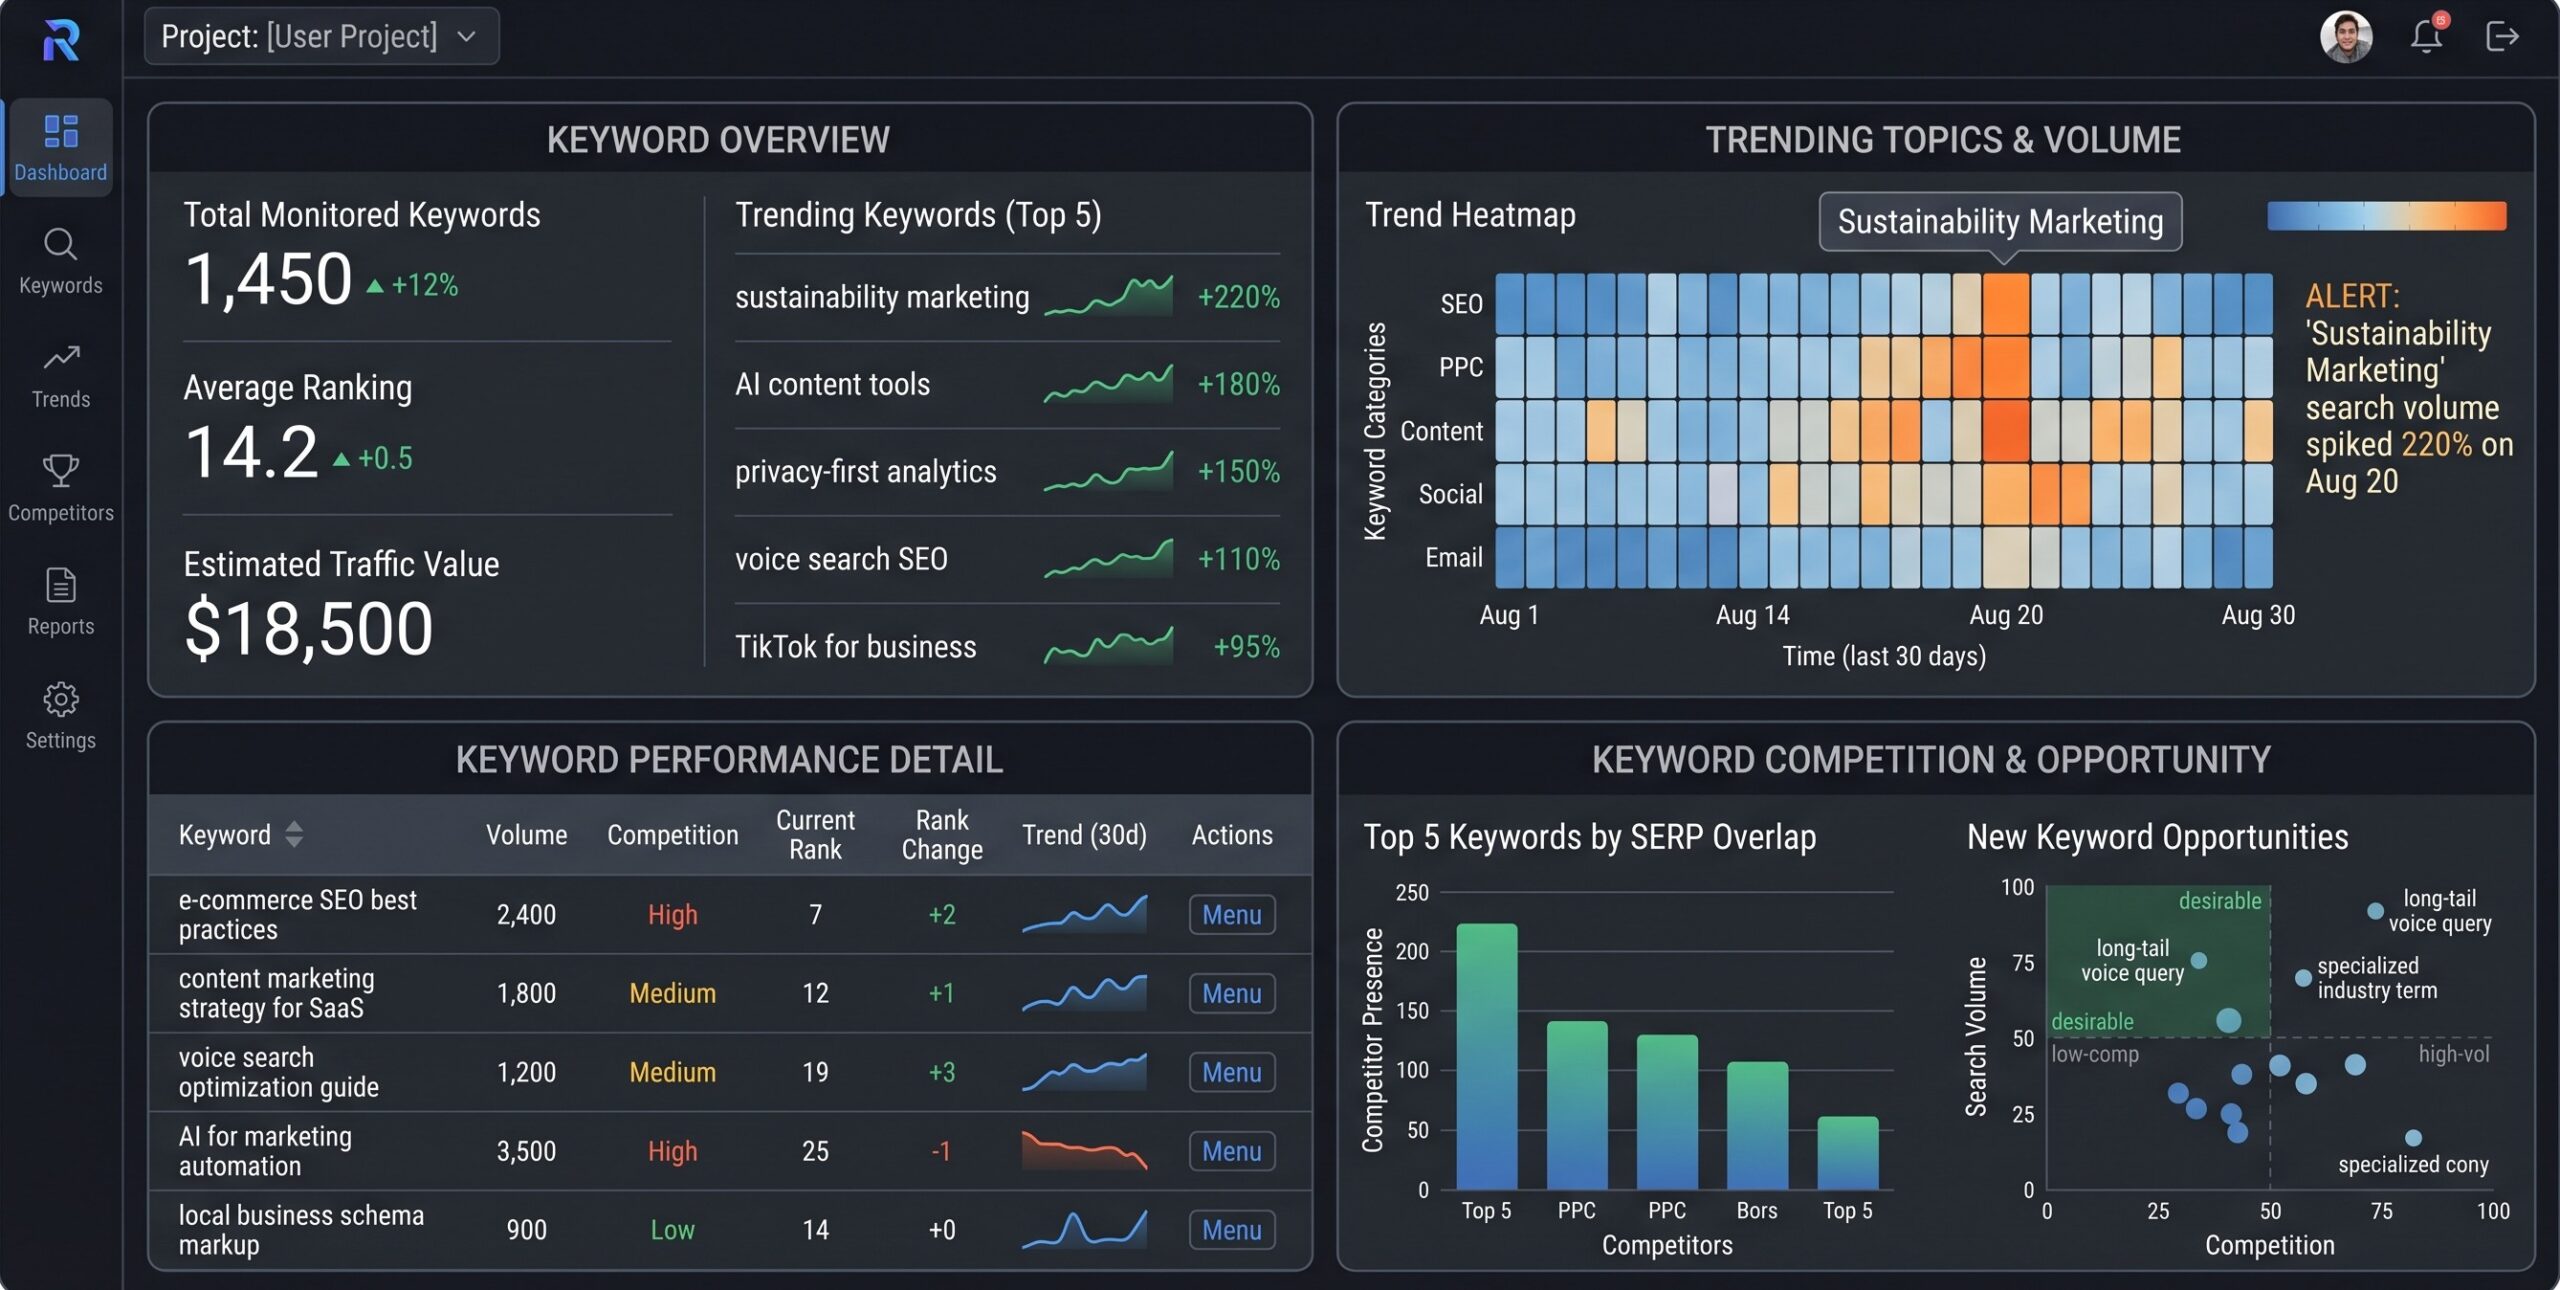Open the notifications bell
Viewport: 2560px width, 1290px height.
[2427, 36]
